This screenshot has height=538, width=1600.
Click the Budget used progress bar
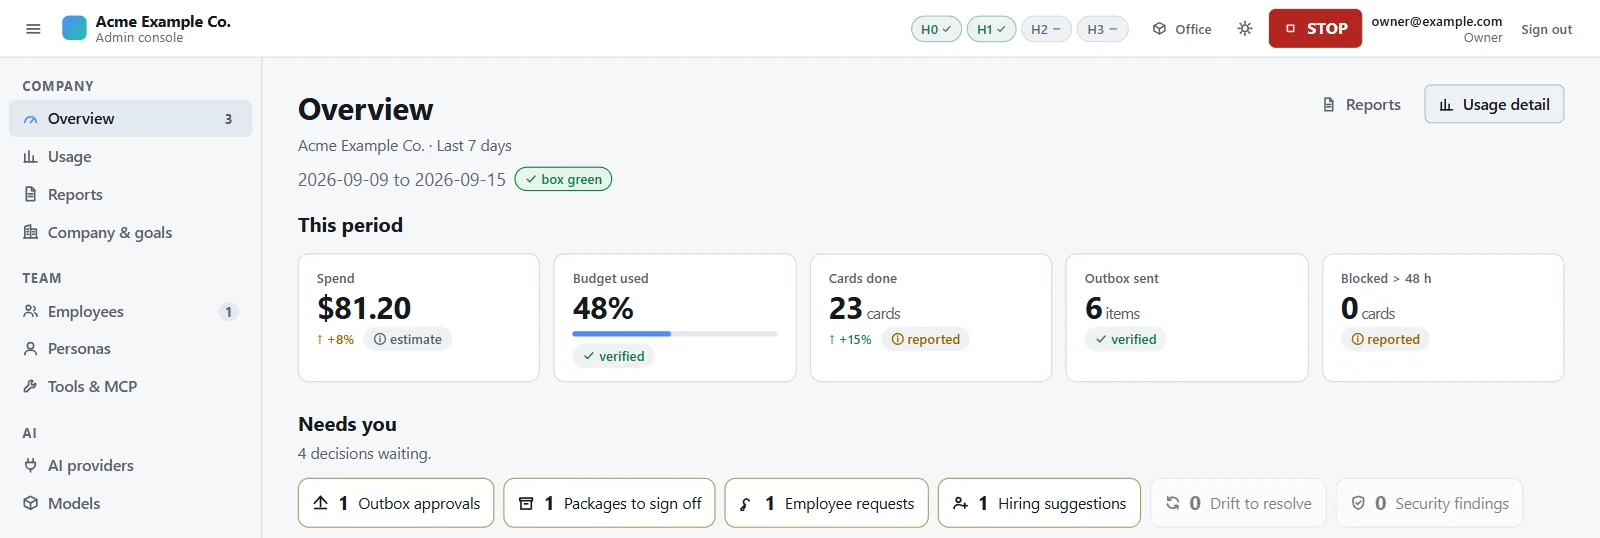(675, 333)
